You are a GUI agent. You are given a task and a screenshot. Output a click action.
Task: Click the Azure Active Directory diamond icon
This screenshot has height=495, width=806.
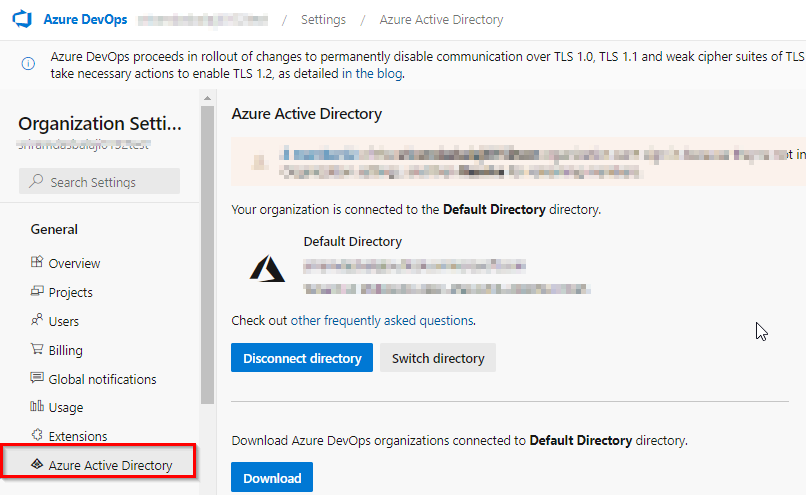tap(37, 464)
